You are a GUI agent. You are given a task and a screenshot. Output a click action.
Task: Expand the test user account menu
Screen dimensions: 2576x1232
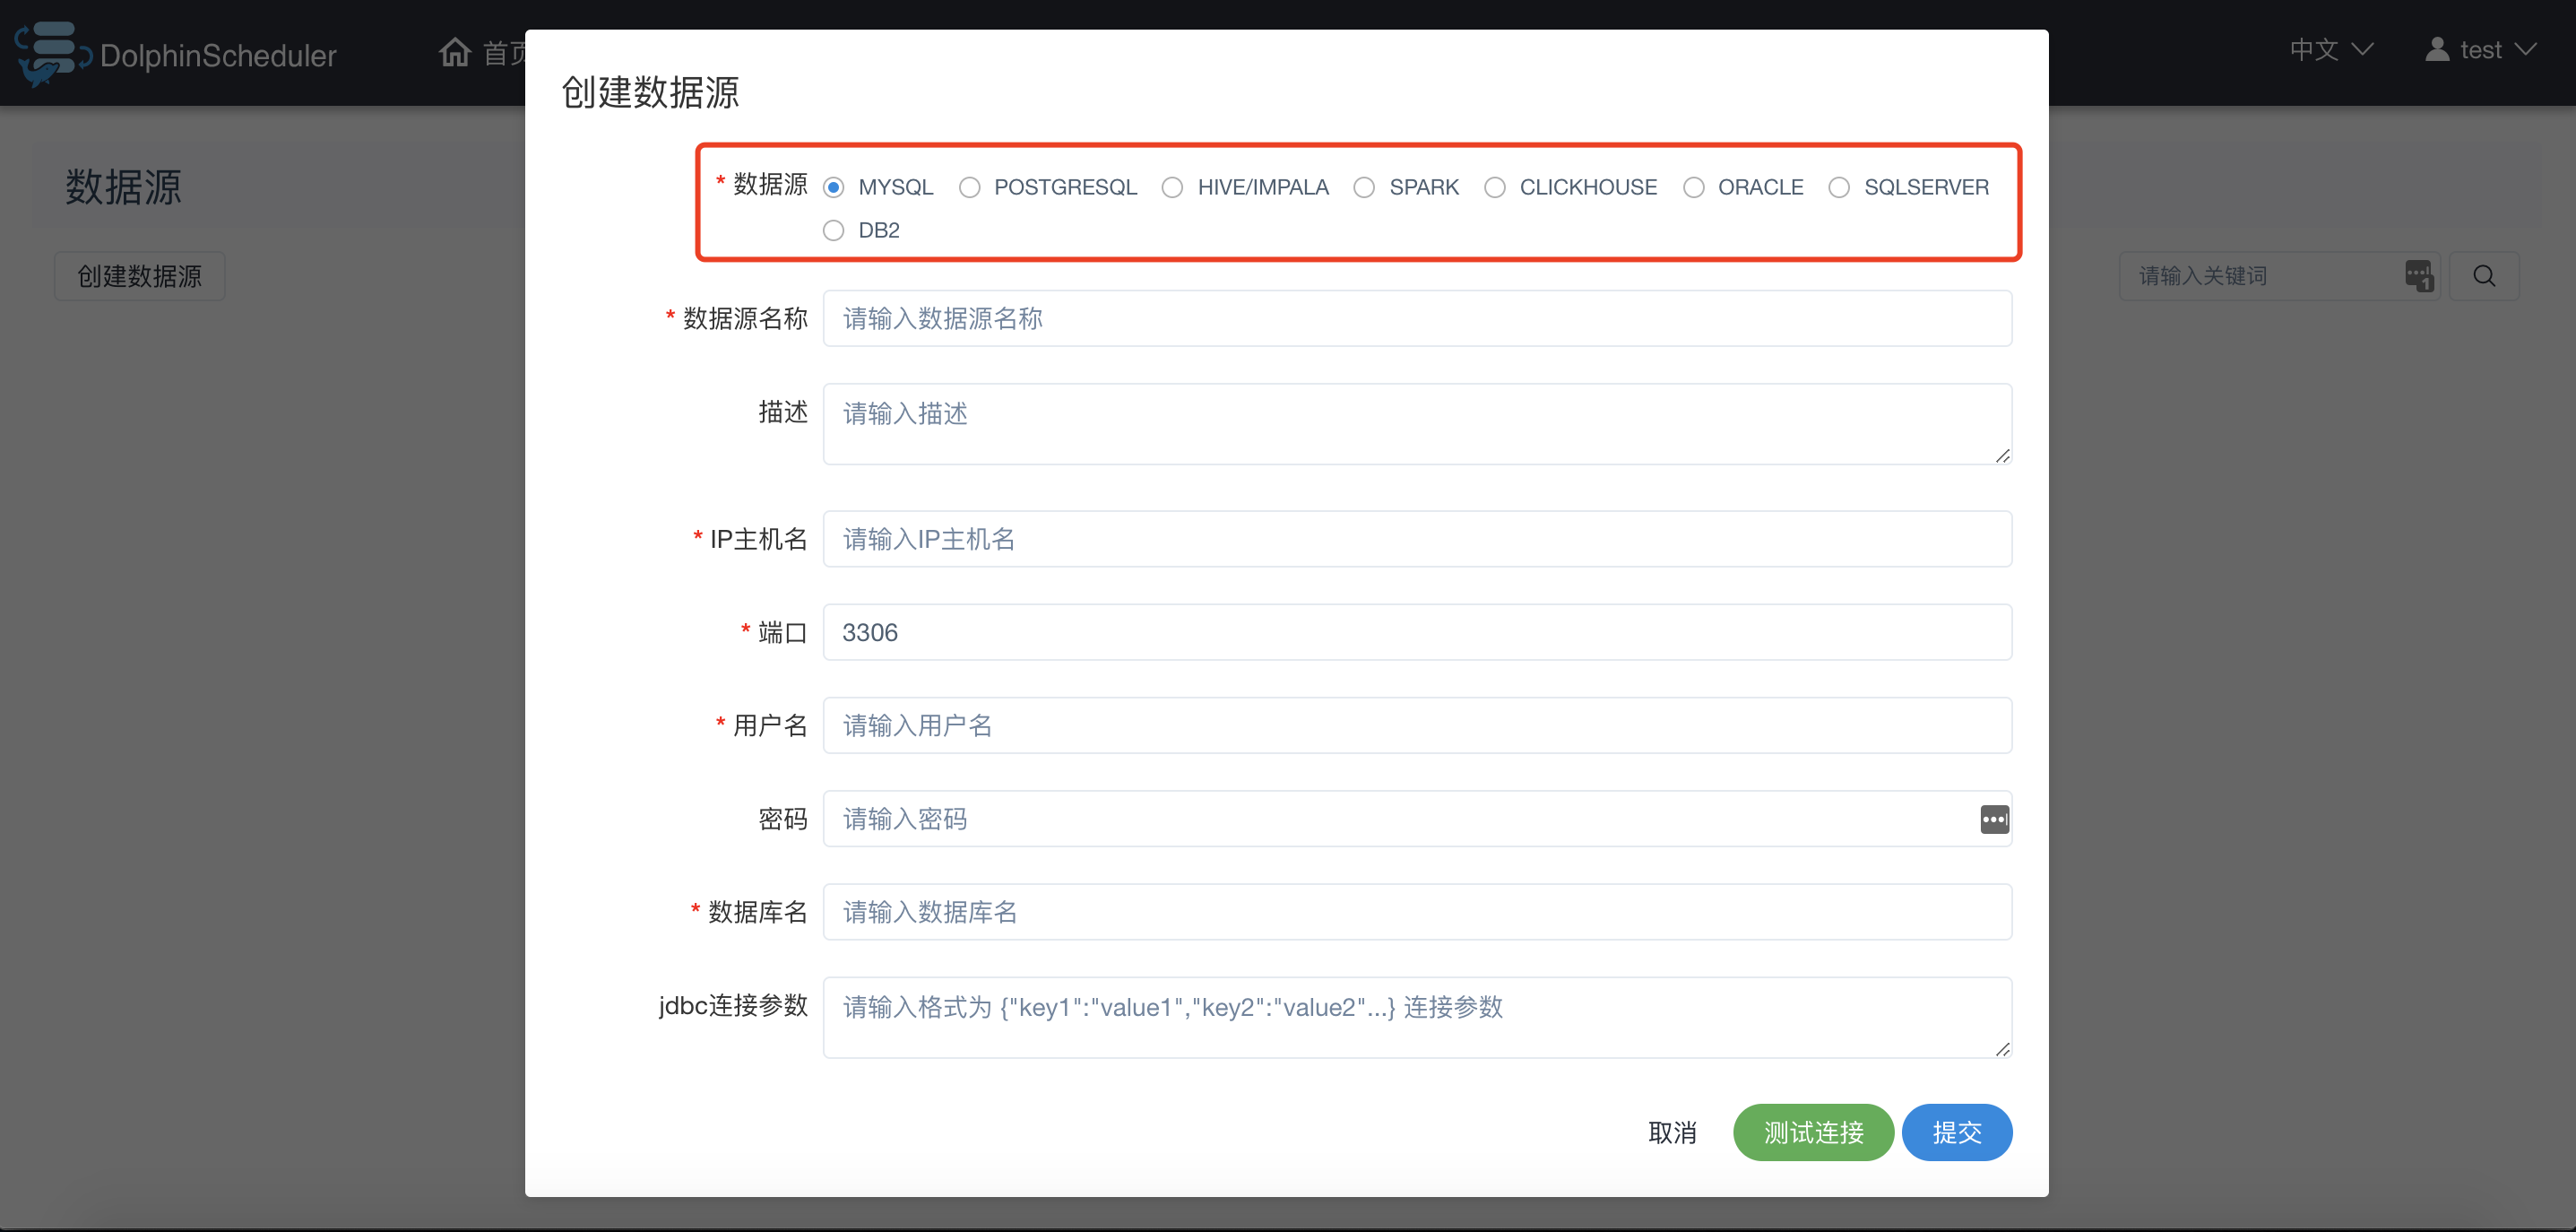click(x=2480, y=49)
